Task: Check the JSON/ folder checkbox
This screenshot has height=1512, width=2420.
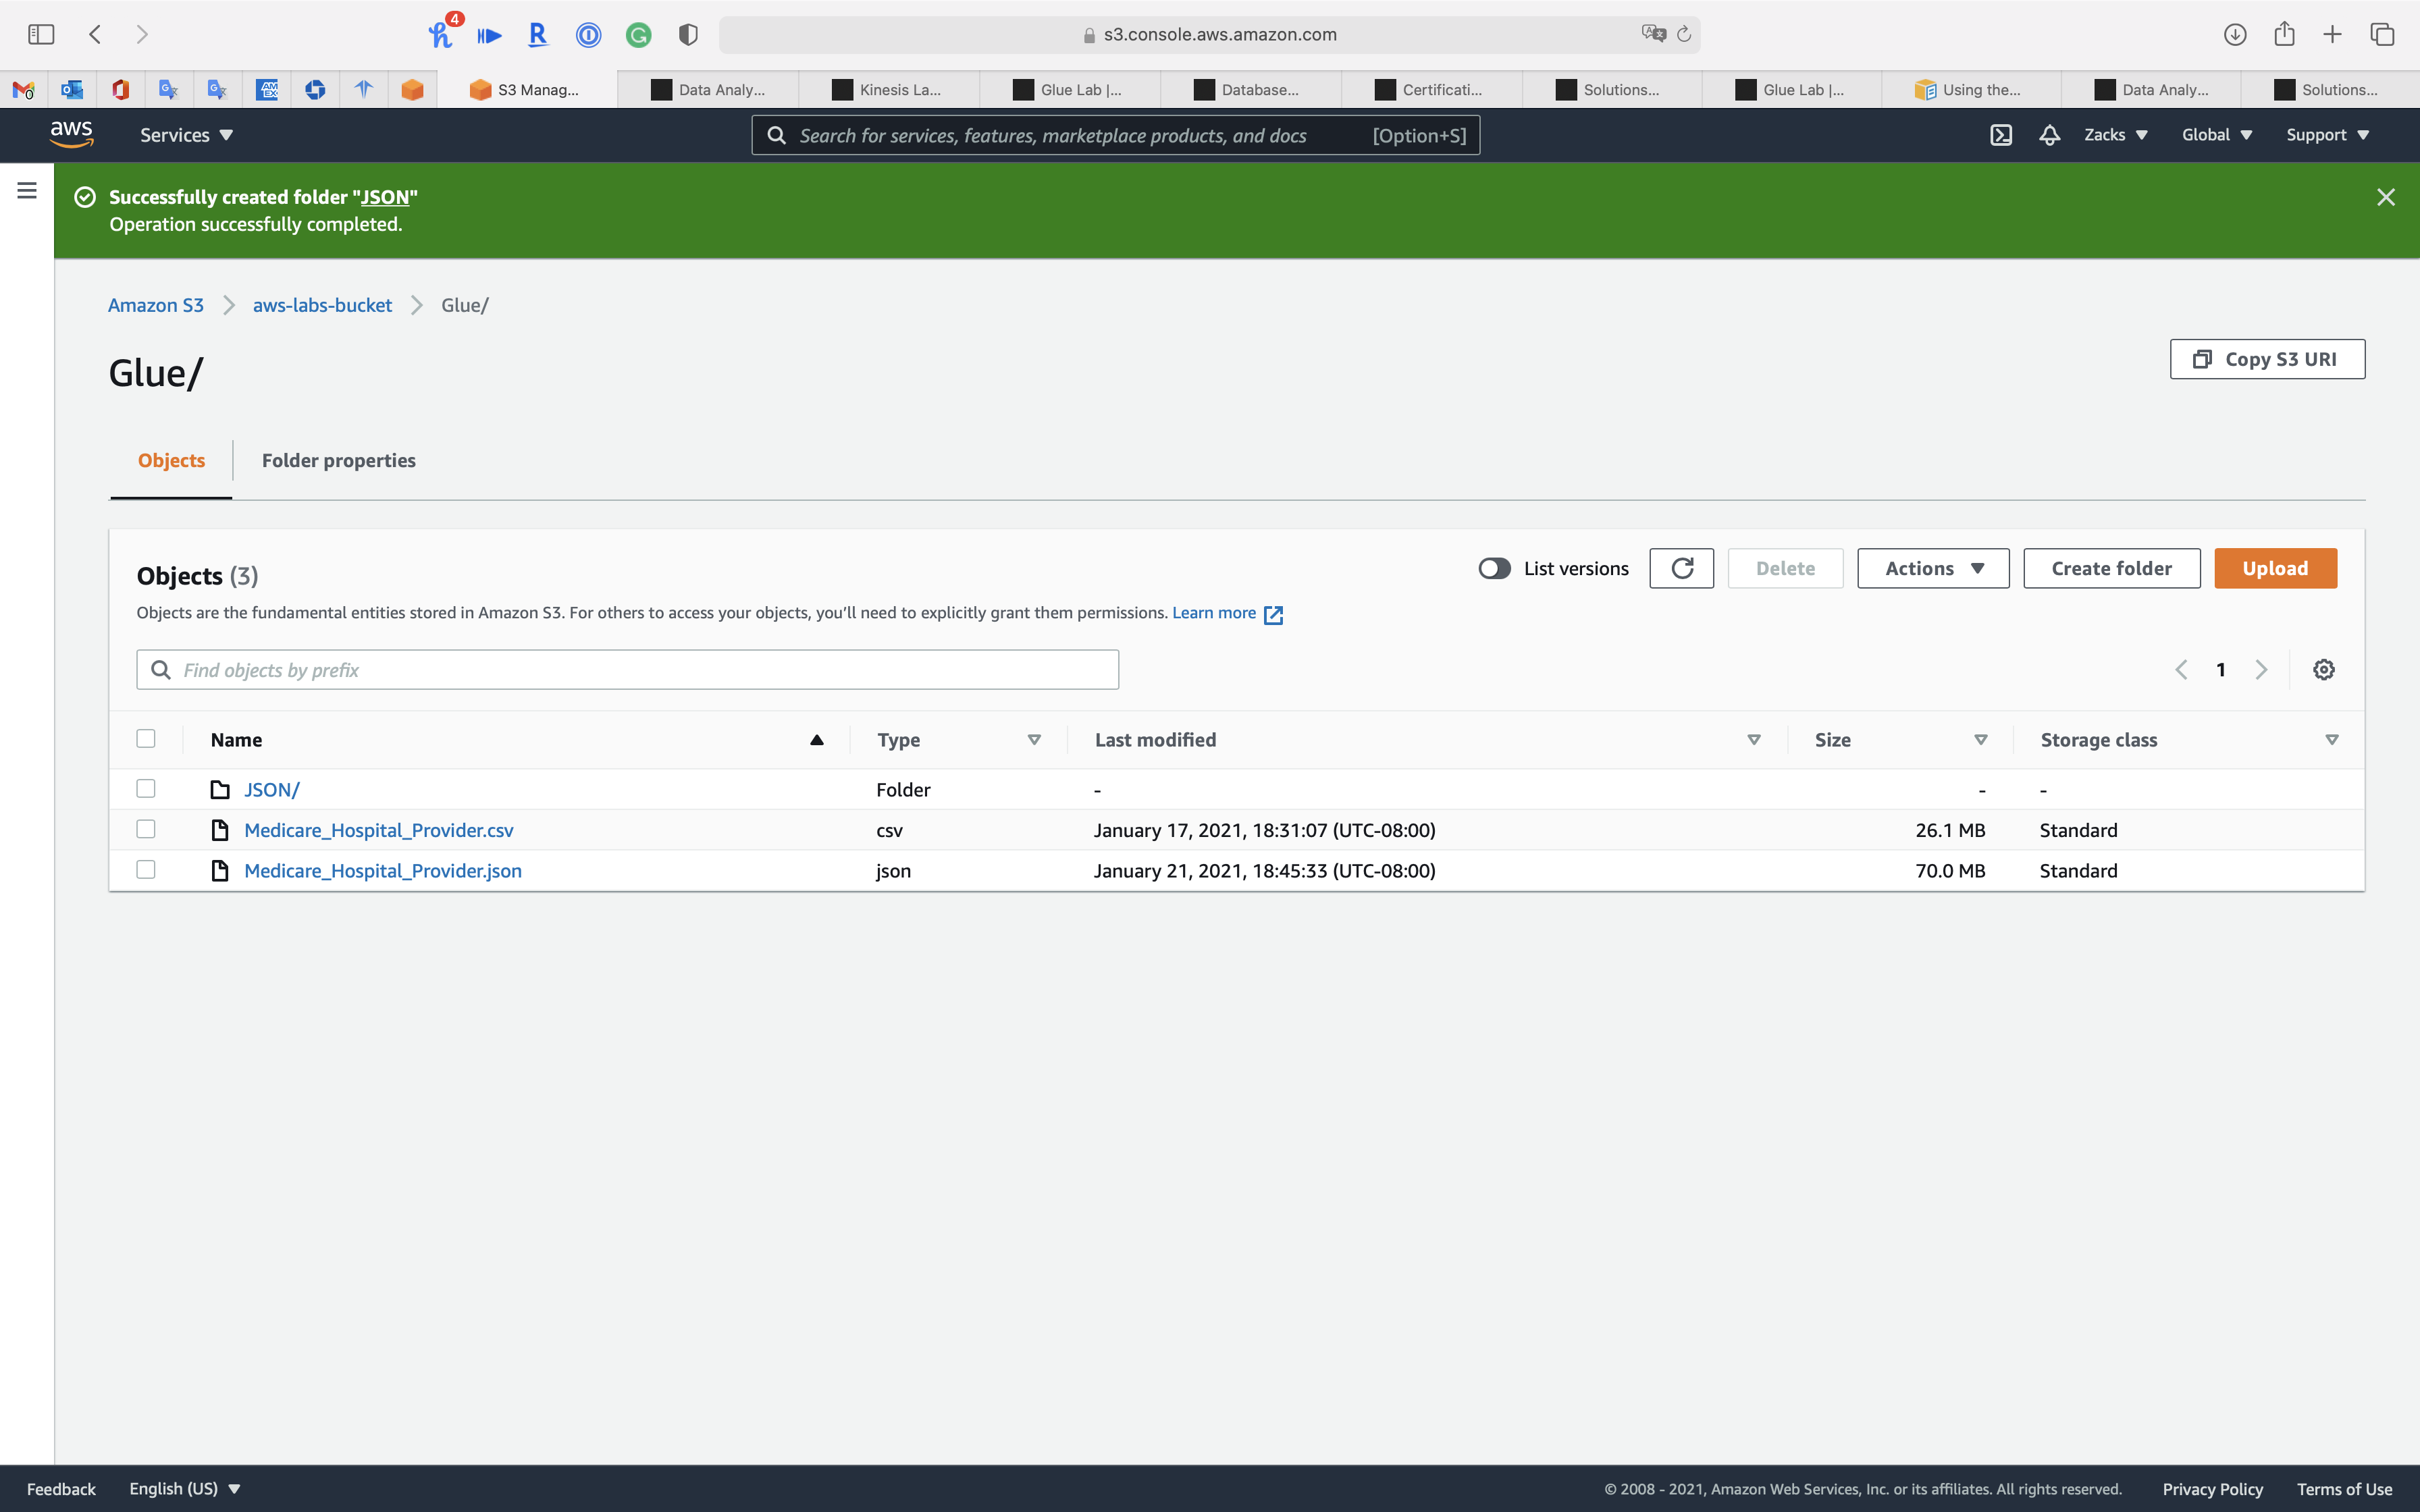Action: point(146,789)
